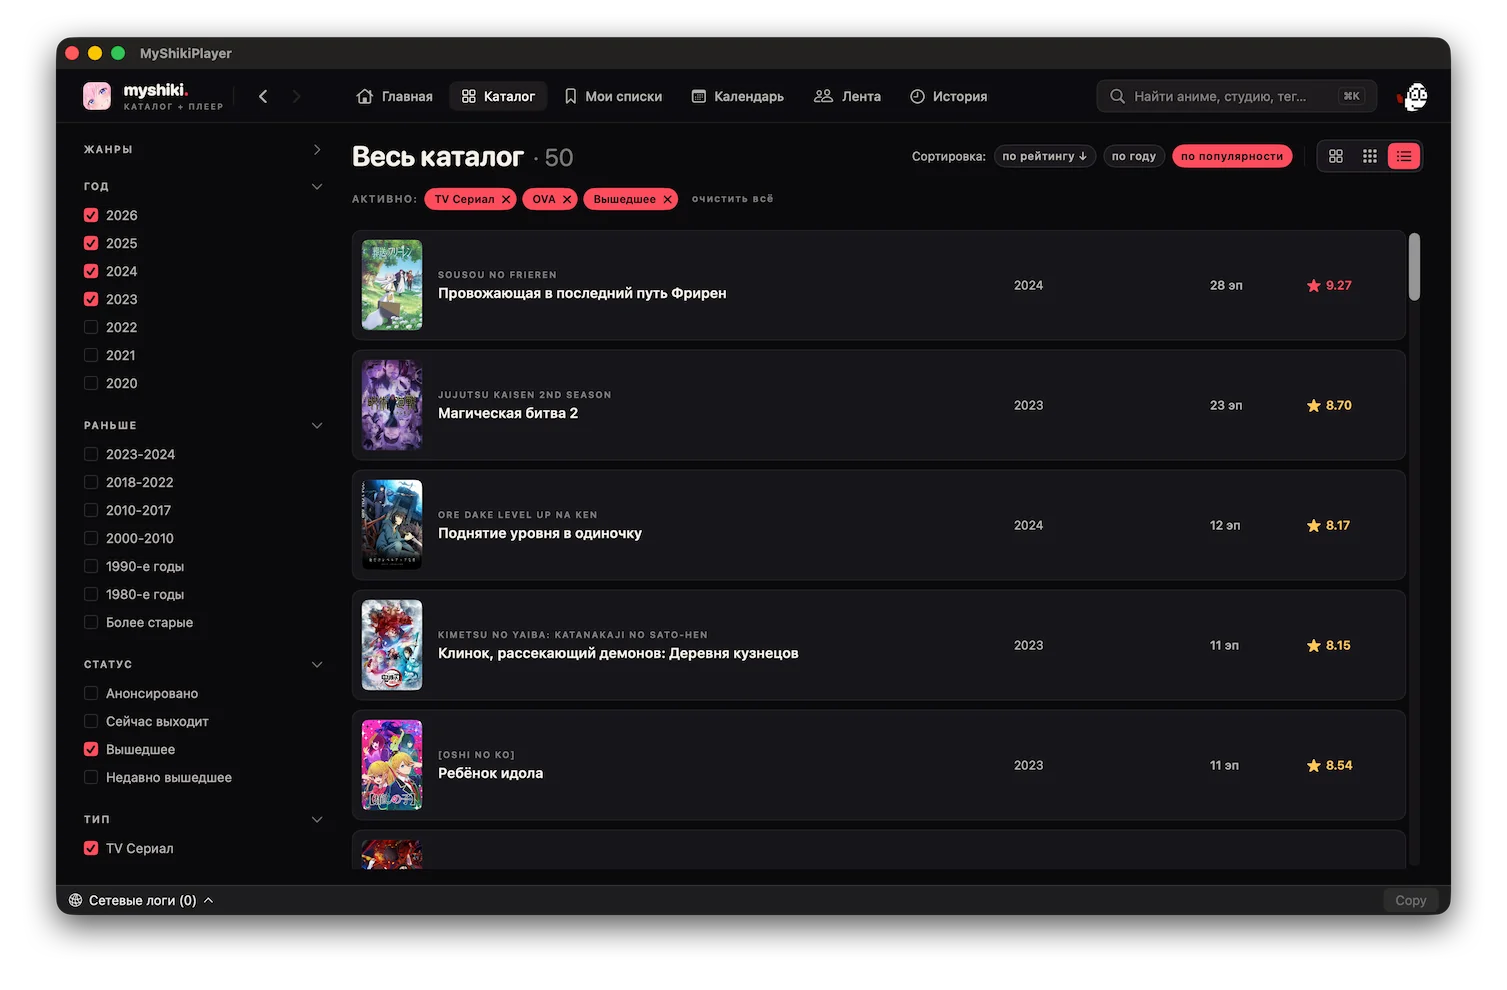Enable the Недавно вышедшее status filter

(x=91, y=777)
